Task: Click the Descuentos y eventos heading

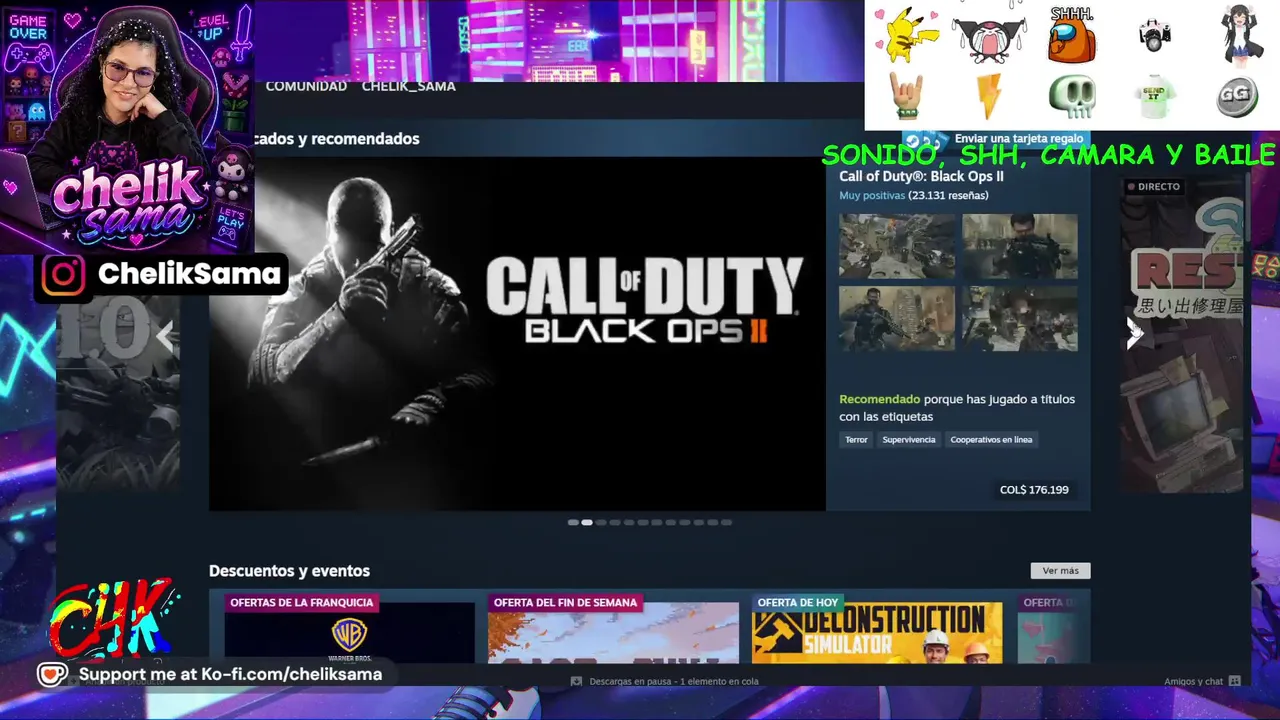Action: [x=289, y=571]
